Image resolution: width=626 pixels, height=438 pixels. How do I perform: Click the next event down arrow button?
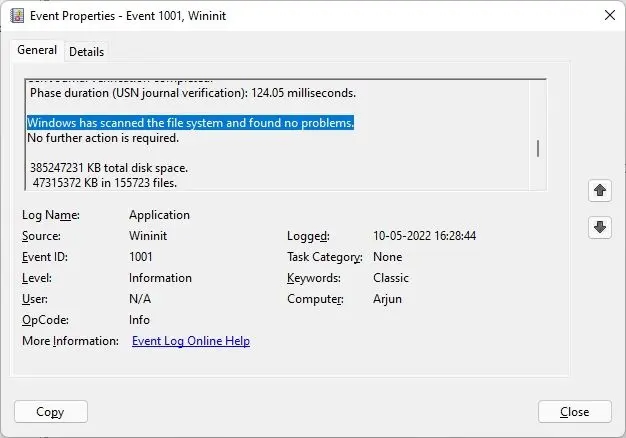point(599,227)
